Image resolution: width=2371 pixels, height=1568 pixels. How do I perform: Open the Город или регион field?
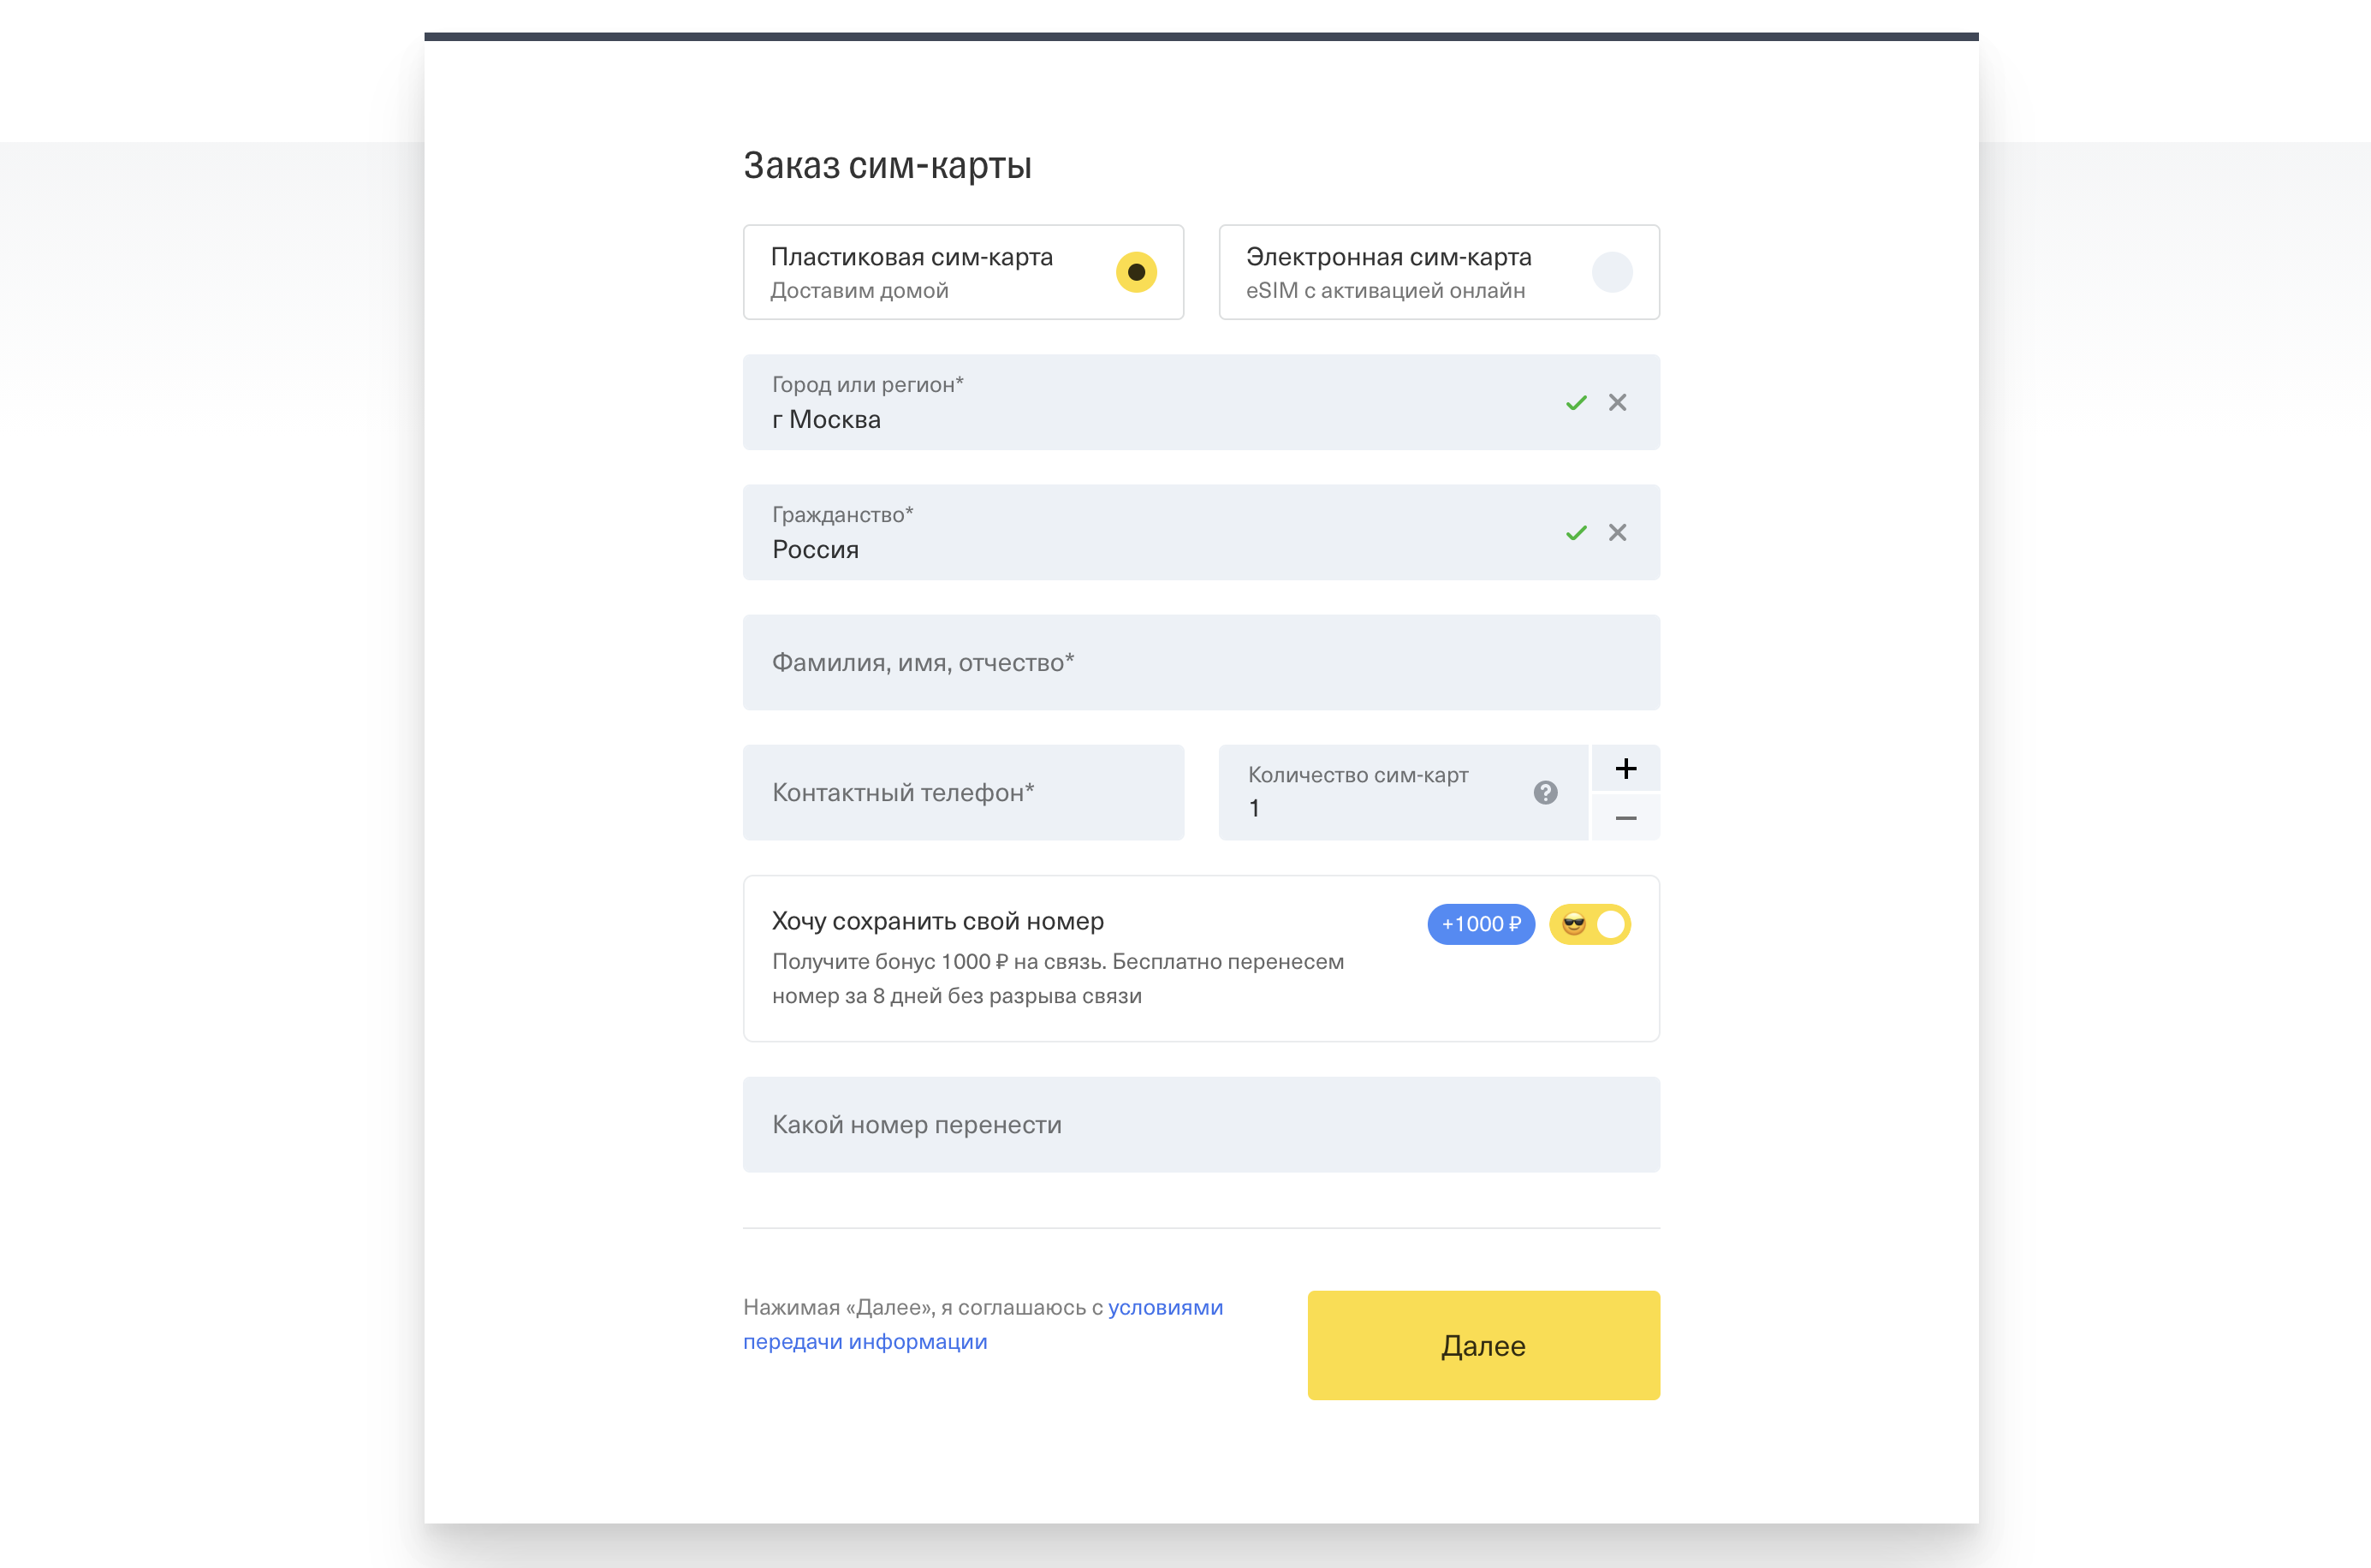pyautogui.click(x=1150, y=402)
